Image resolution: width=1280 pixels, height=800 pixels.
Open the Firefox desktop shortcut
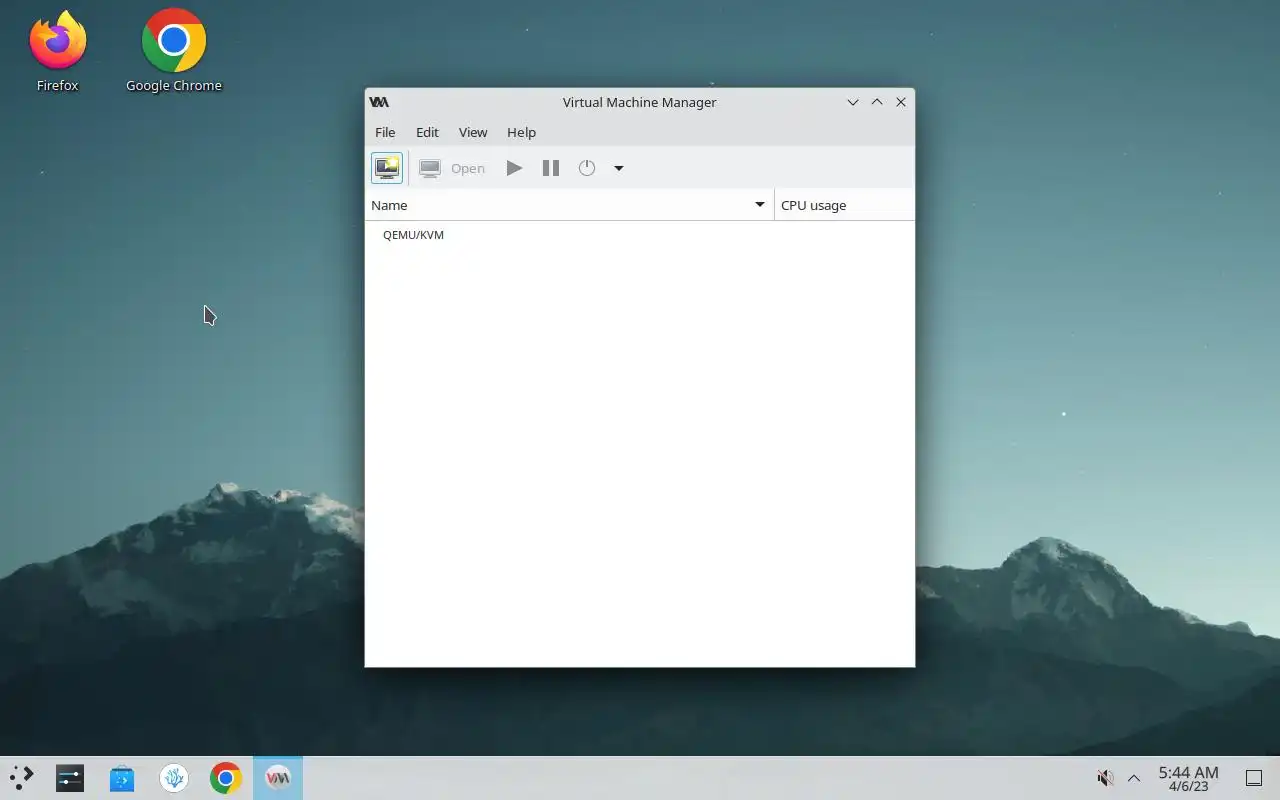58,51
